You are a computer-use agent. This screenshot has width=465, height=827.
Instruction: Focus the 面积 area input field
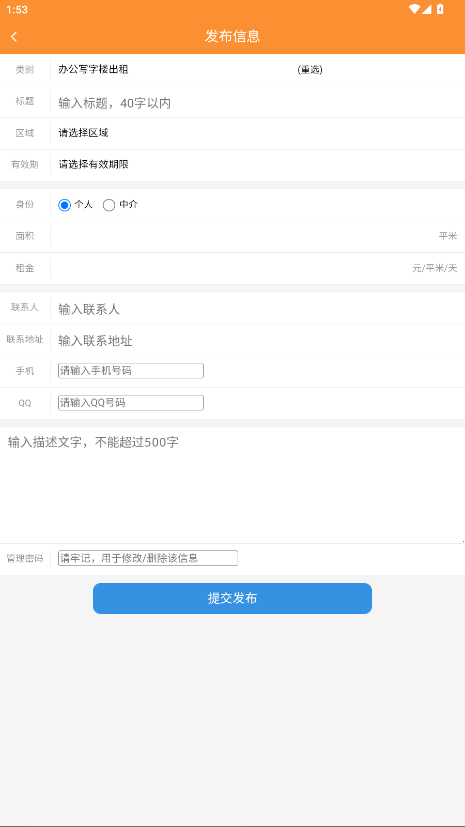click(x=245, y=236)
